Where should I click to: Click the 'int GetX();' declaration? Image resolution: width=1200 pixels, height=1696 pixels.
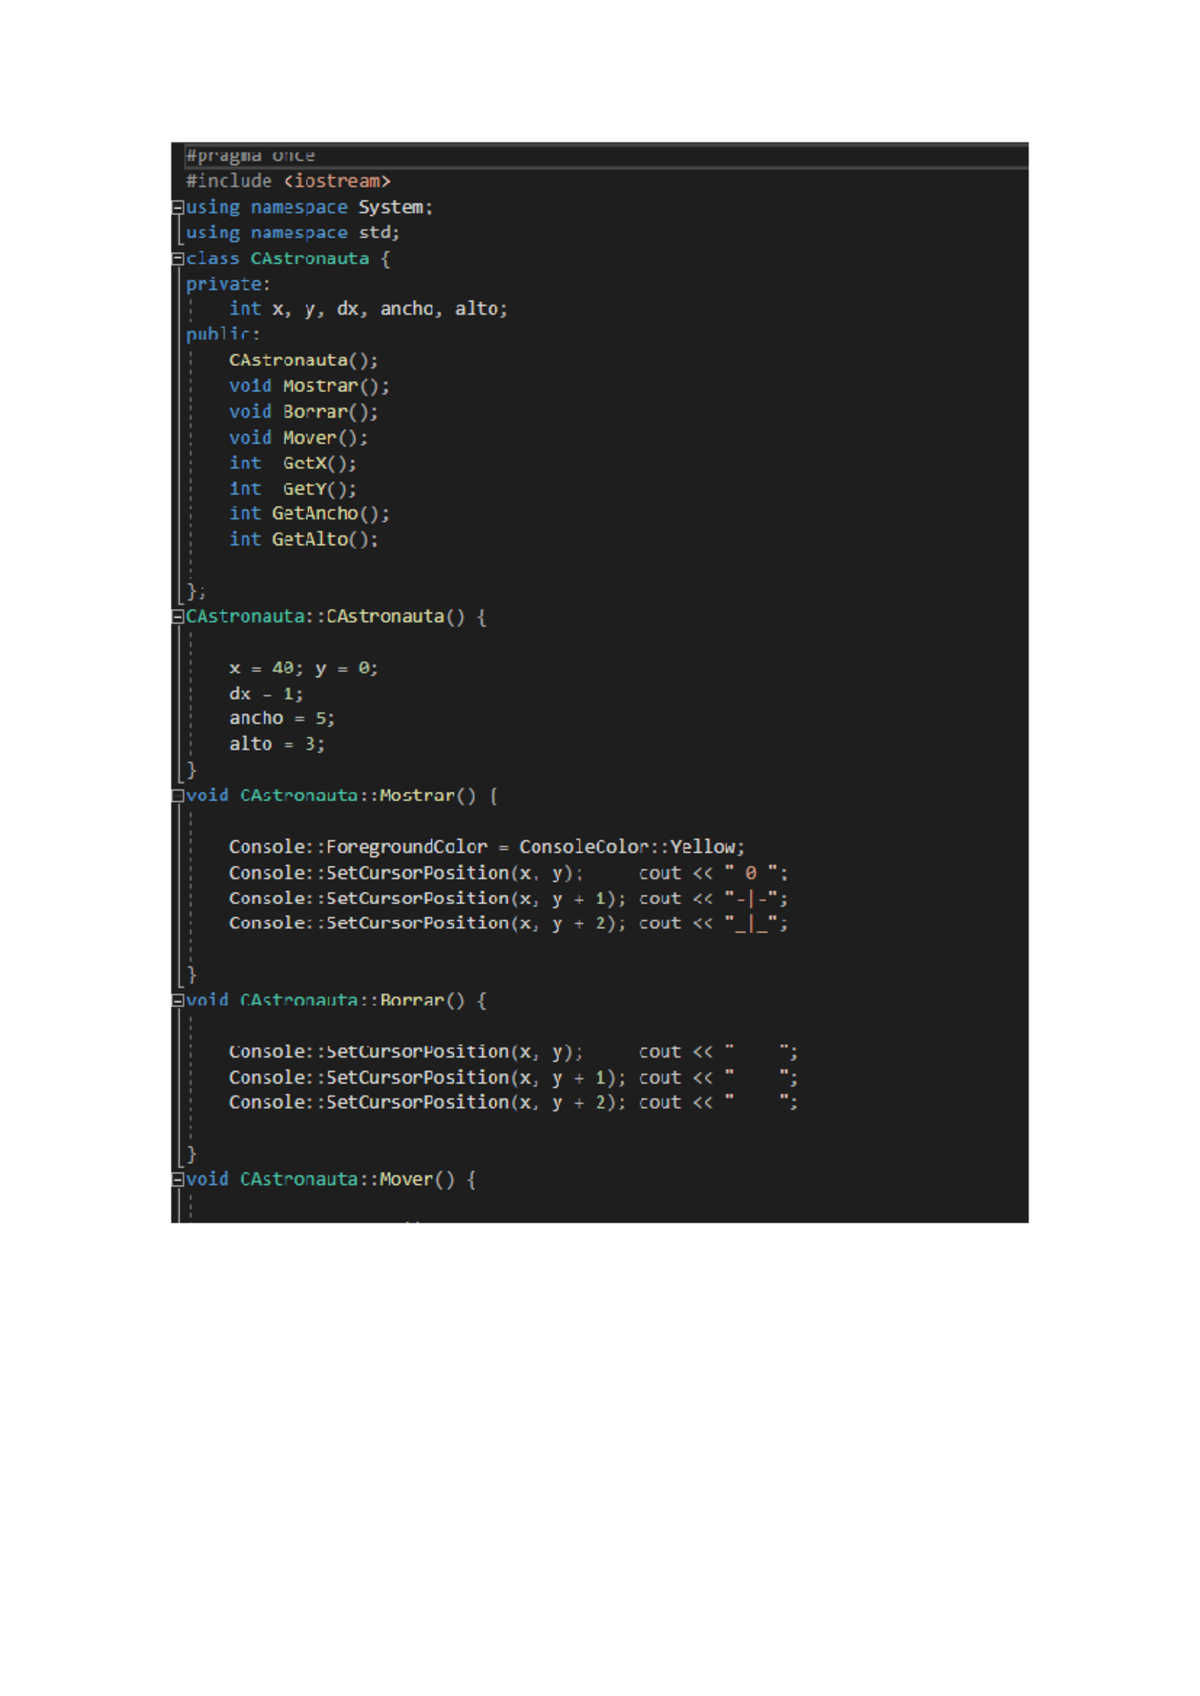(293, 463)
